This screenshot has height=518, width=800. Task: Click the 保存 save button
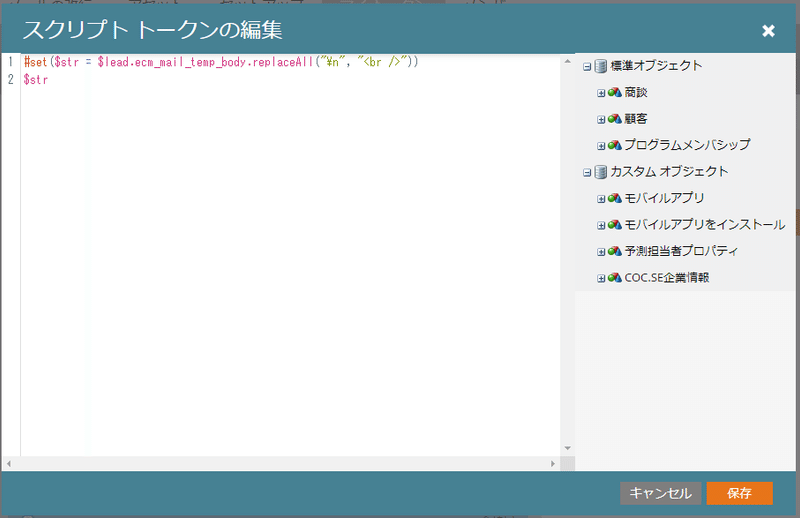click(739, 493)
